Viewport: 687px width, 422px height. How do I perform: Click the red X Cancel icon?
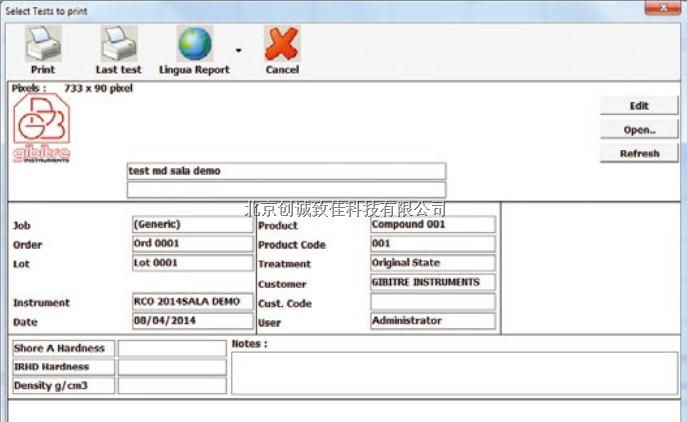(282, 44)
